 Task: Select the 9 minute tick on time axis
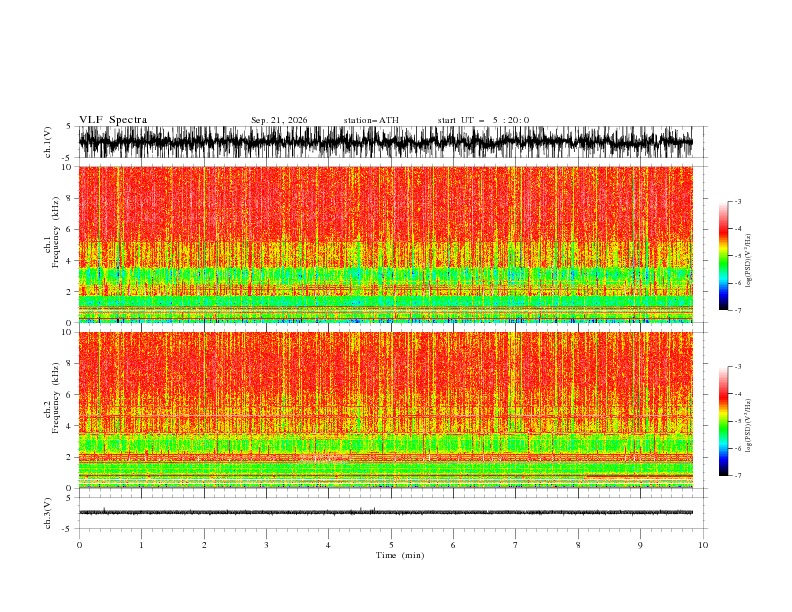click(x=640, y=545)
